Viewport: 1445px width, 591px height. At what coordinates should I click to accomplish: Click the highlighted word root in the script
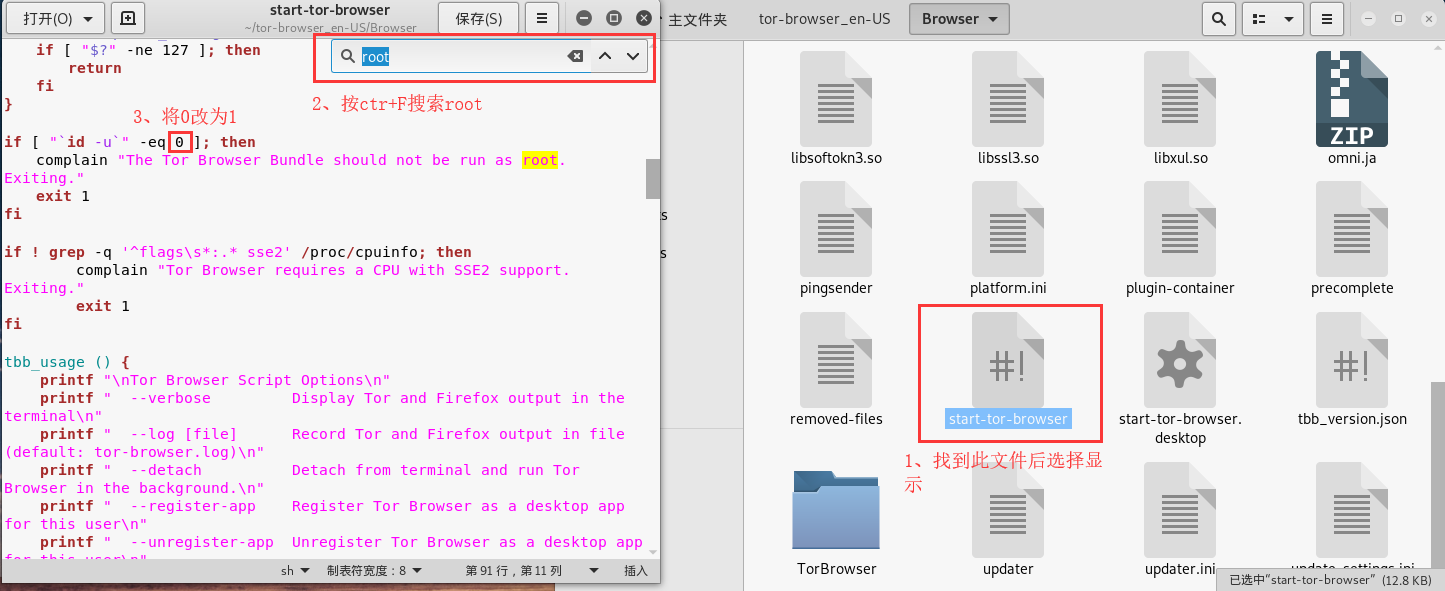click(x=540, y=160)
